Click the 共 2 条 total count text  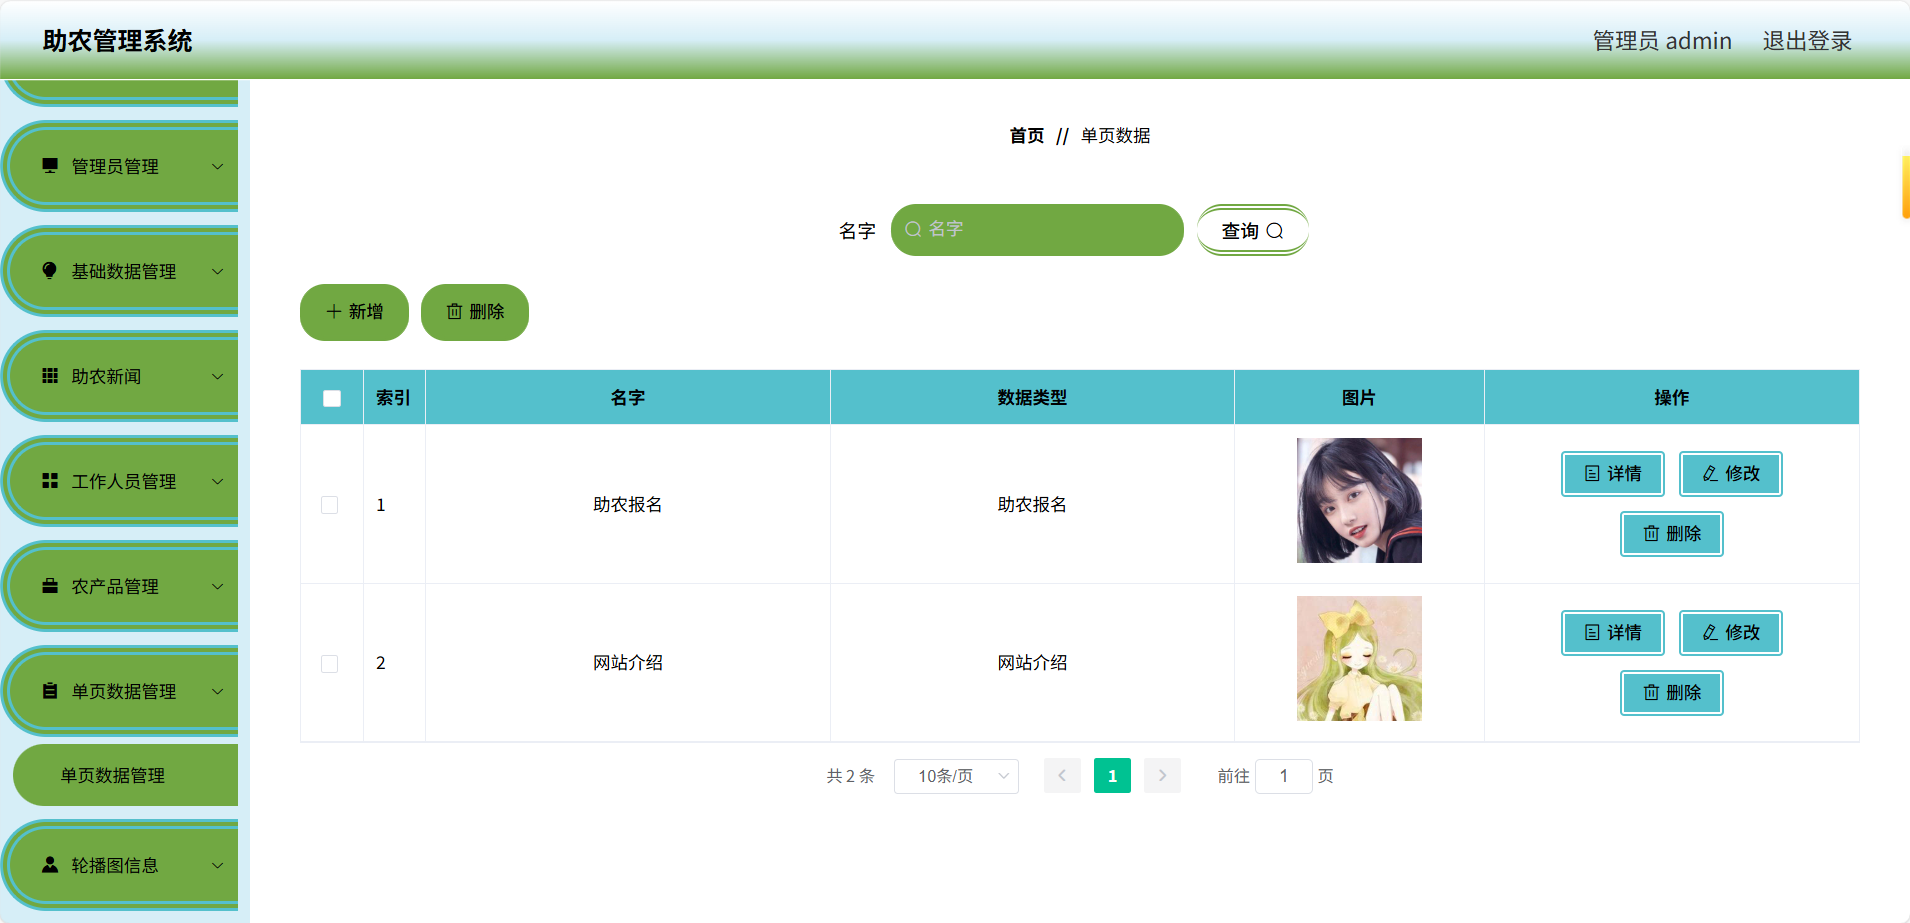coord(851,776)
